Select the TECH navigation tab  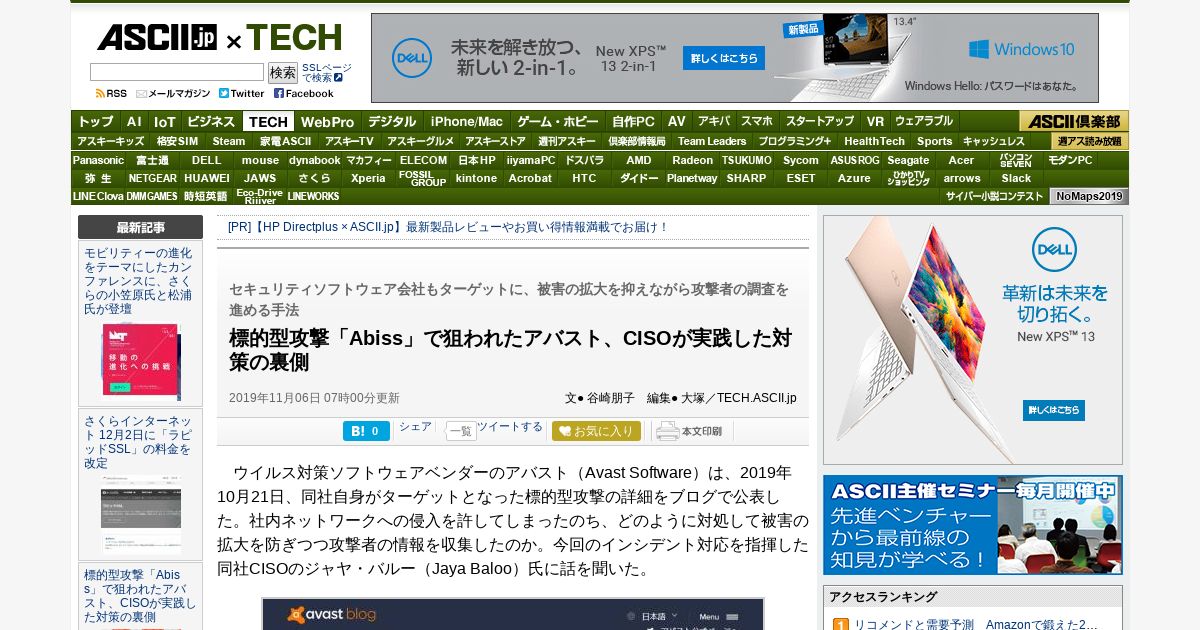(268, 121)
